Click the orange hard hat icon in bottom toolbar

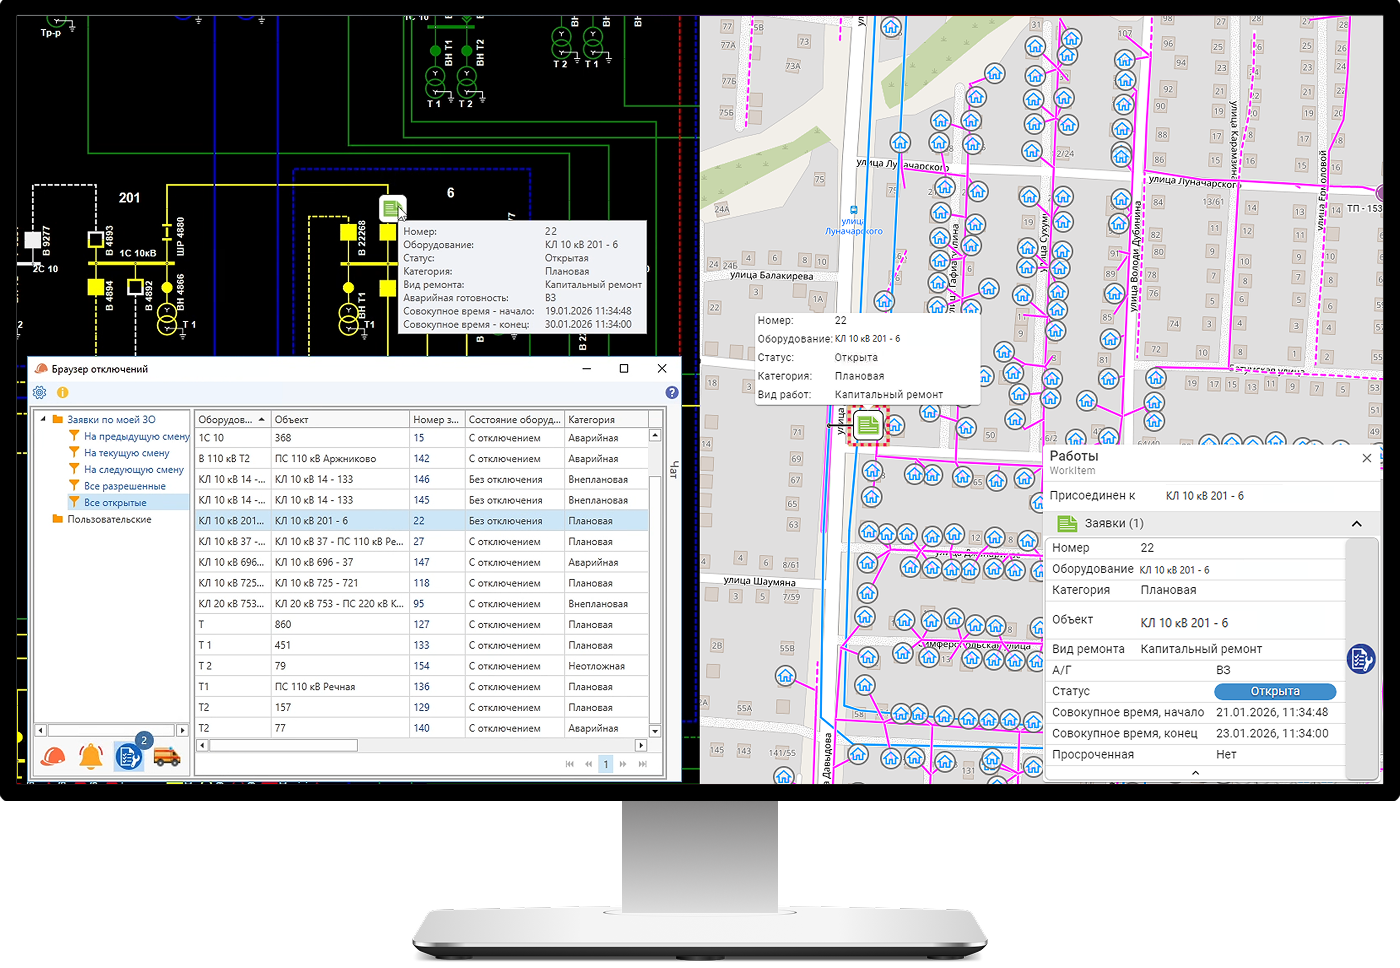point(53,757)
